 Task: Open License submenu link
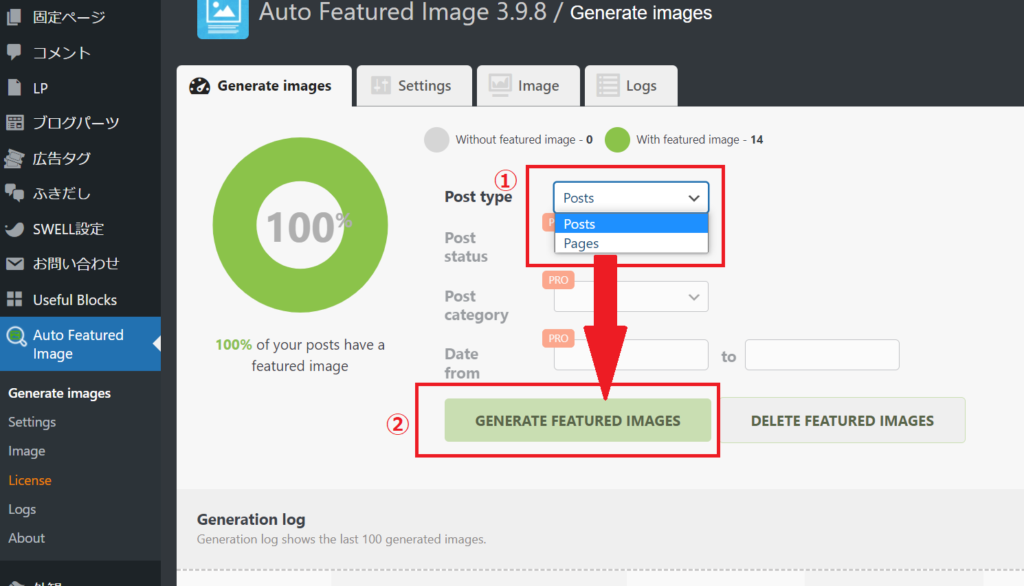[30, 480]
